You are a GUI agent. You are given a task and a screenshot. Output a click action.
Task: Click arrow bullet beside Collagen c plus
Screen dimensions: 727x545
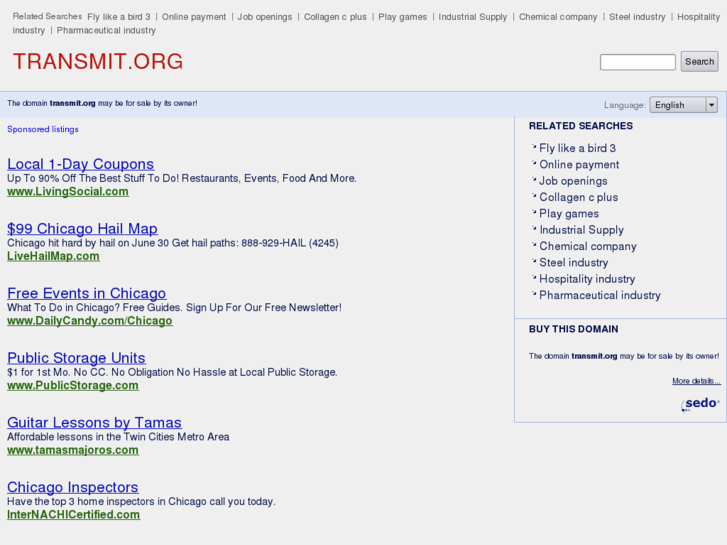[x=534, y=195]
